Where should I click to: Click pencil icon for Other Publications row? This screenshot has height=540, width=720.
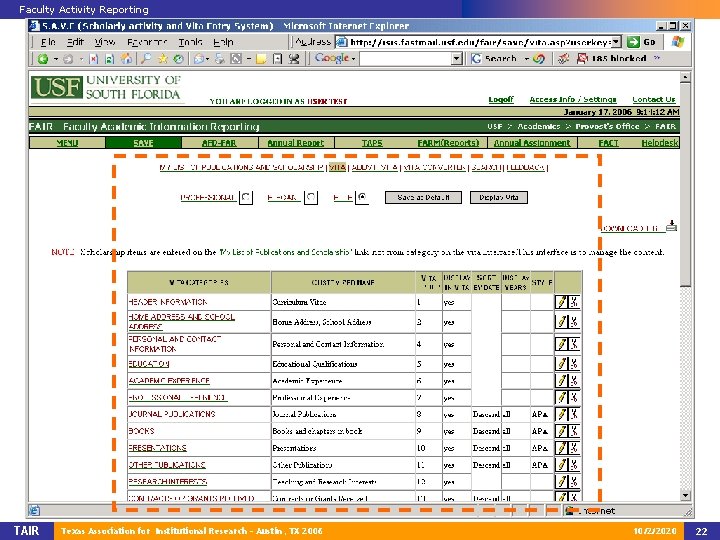pyautogui.click(x=561, y=465)
